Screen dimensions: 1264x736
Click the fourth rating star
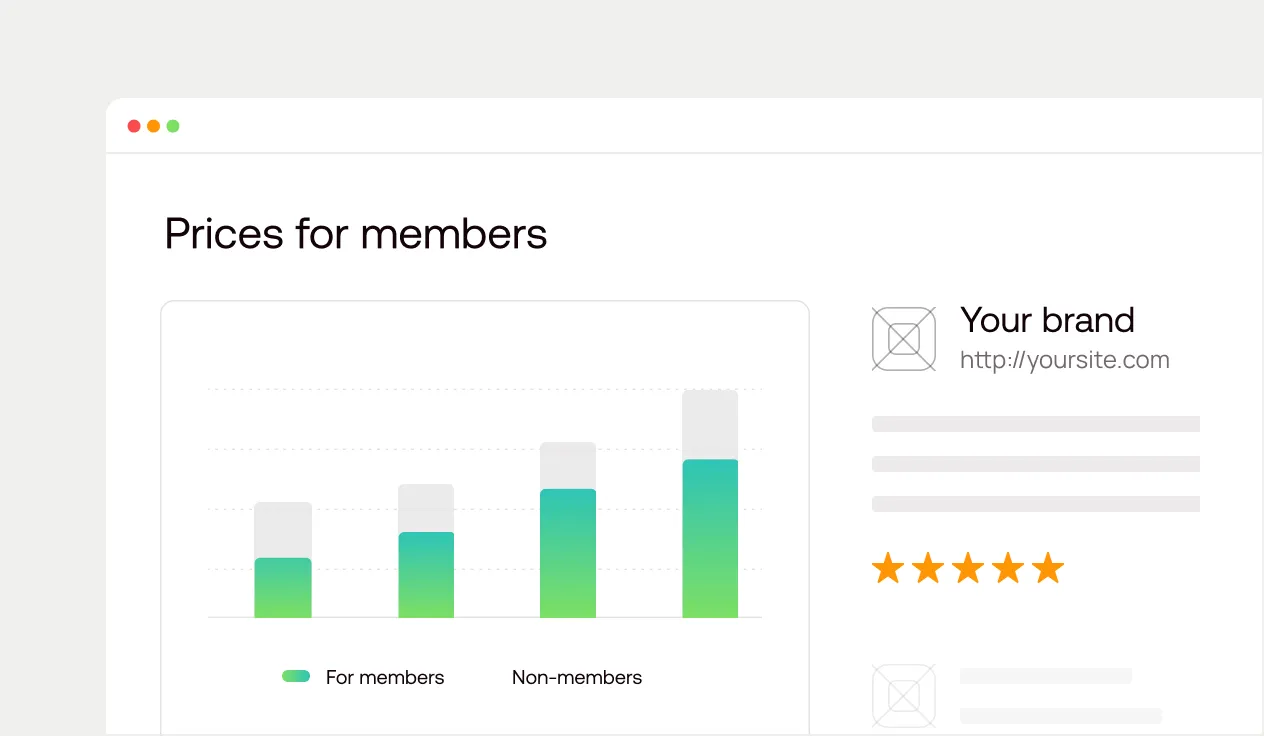point(1008,568)
